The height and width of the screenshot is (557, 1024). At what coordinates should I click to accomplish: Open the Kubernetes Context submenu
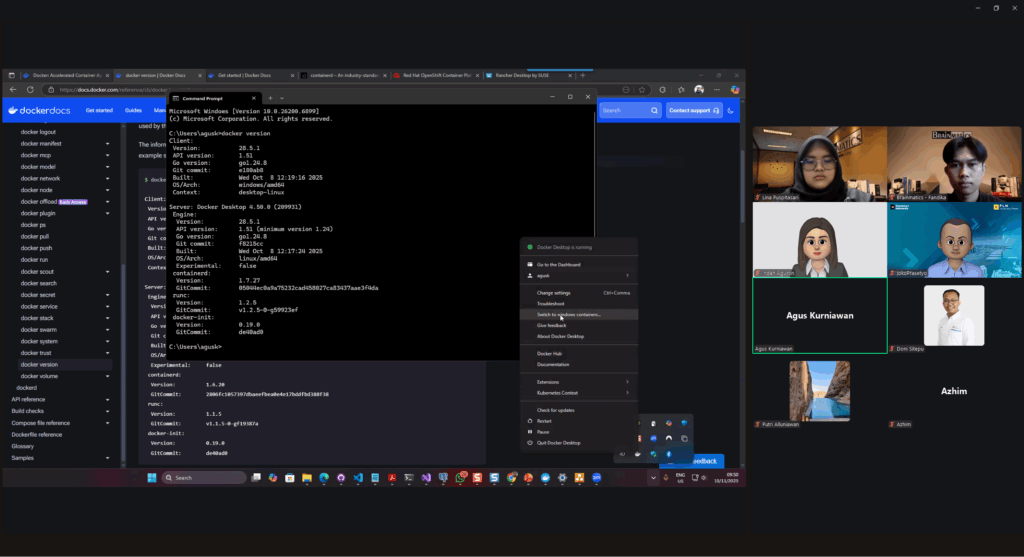[578, 393]
